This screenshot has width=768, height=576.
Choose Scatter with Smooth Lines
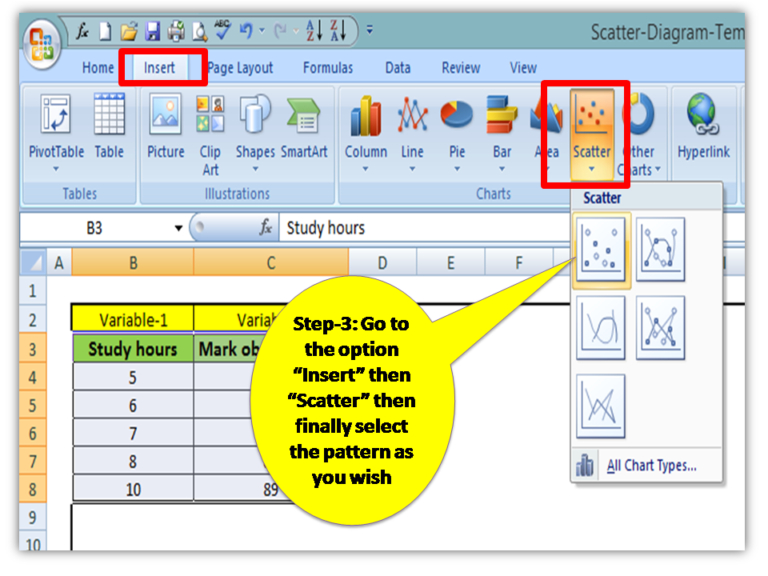point(600,328)
